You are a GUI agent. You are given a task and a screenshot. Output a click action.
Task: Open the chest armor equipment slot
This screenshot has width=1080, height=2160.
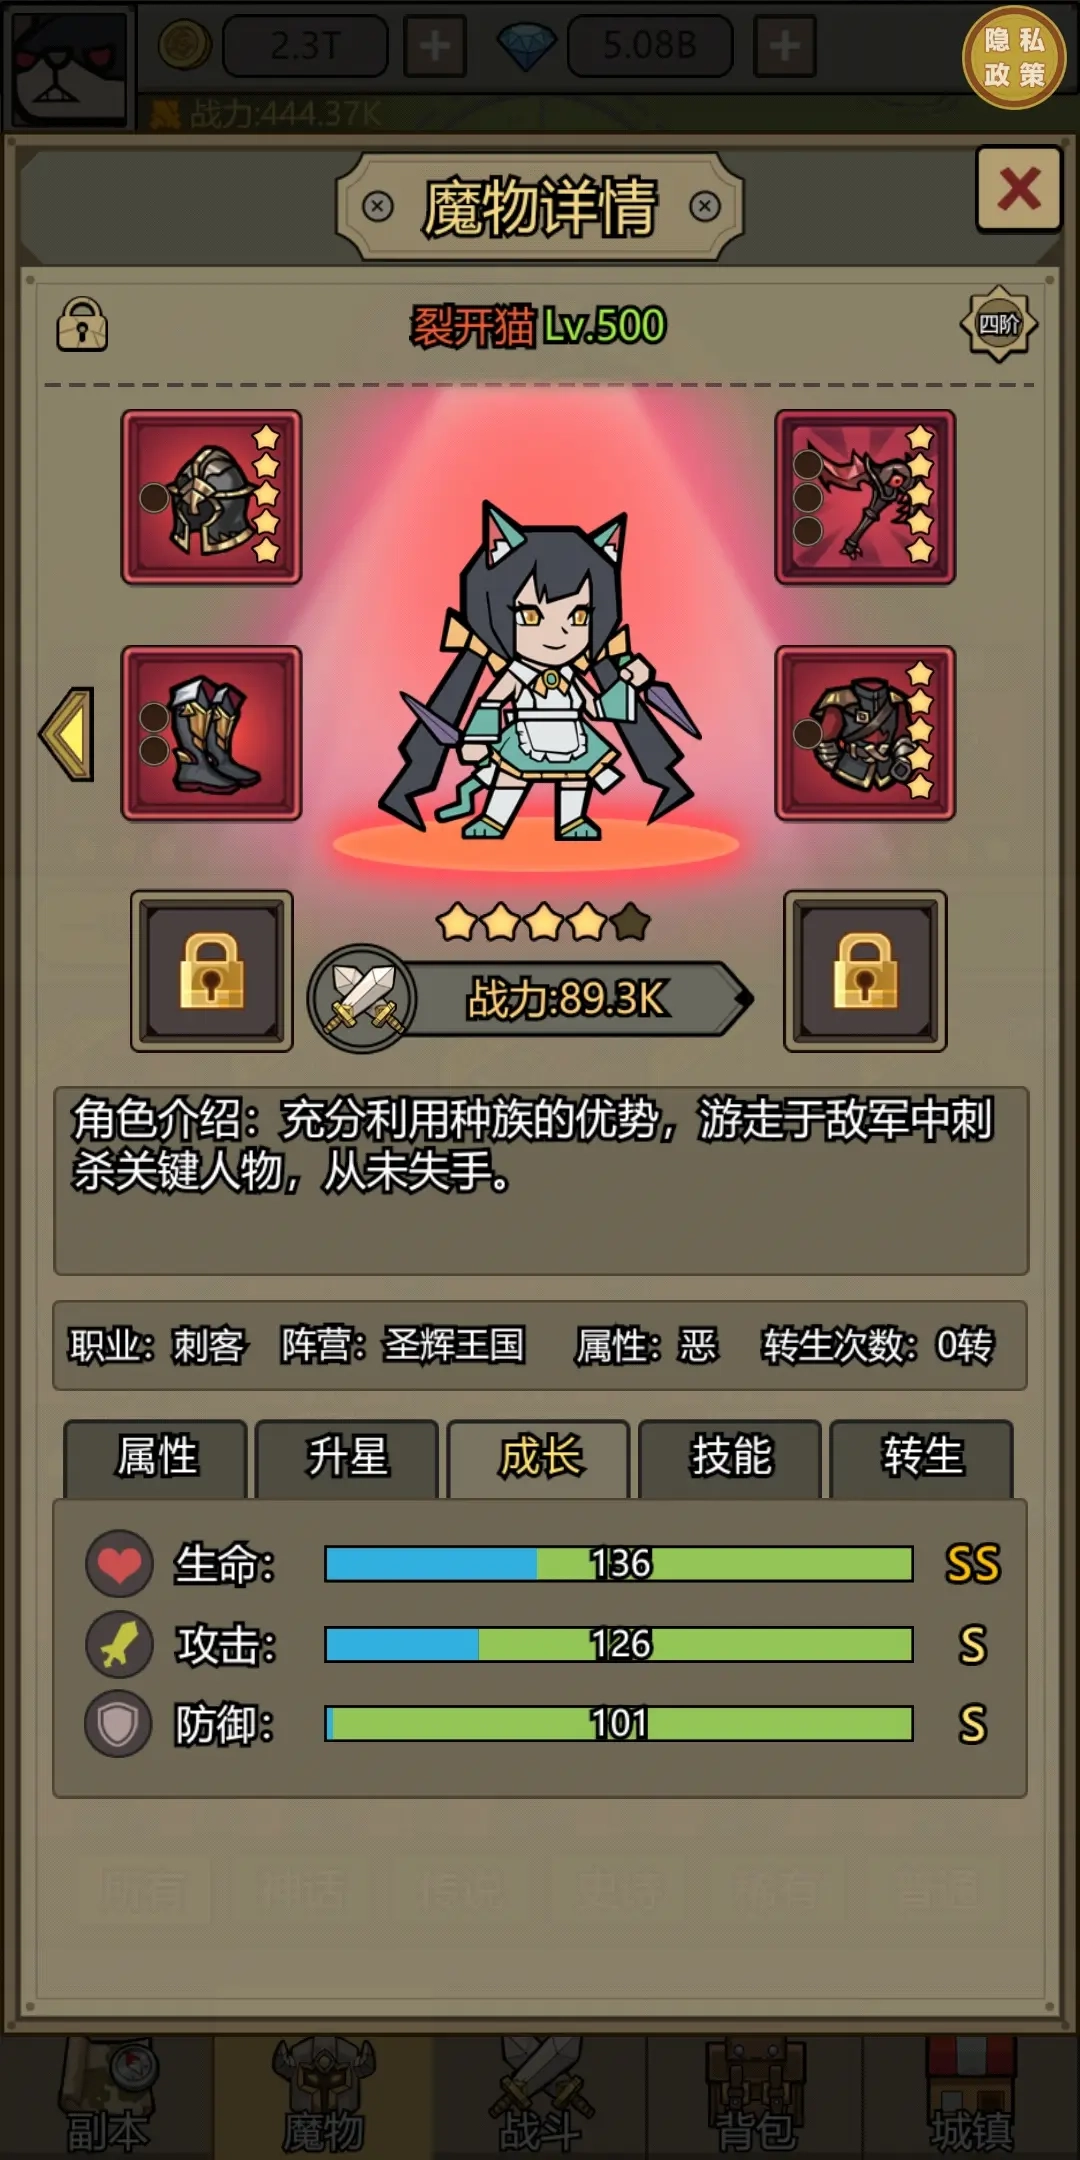coord(865,733)
